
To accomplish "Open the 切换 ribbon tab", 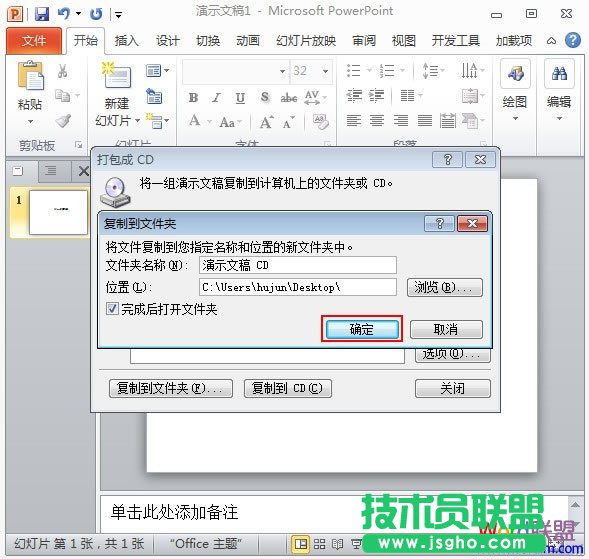I will 208,40.
